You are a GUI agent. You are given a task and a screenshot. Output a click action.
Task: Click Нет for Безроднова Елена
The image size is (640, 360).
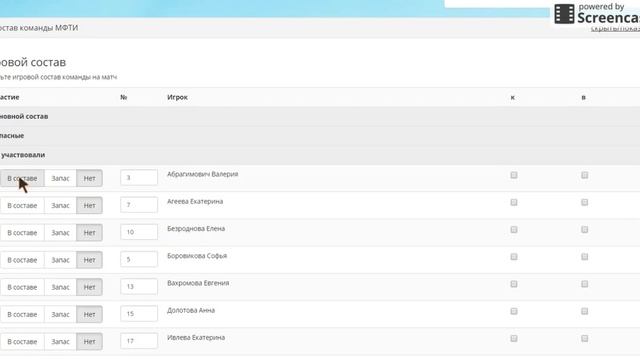89,233
